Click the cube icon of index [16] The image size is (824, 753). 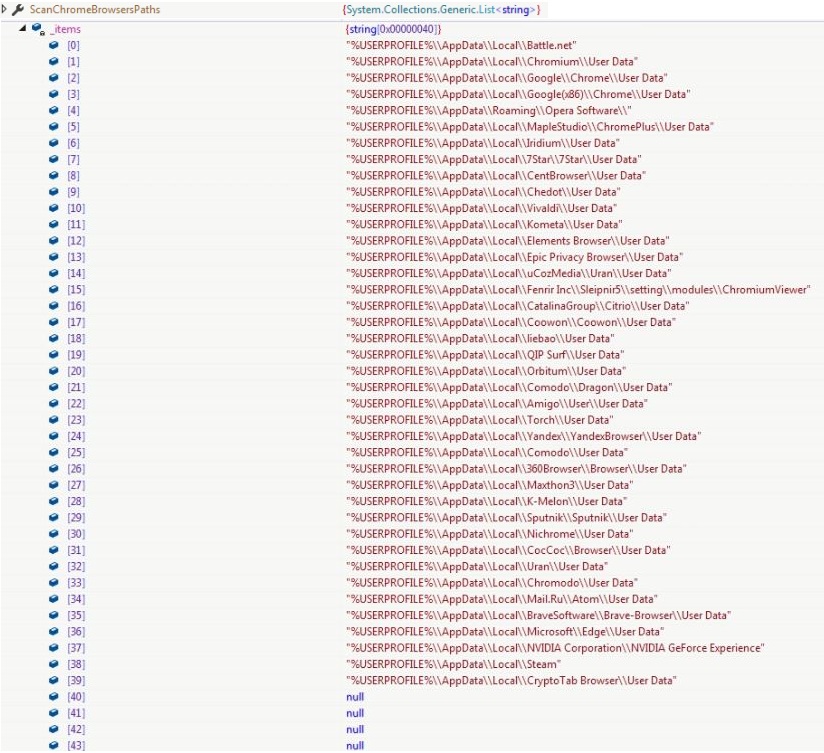54,306
